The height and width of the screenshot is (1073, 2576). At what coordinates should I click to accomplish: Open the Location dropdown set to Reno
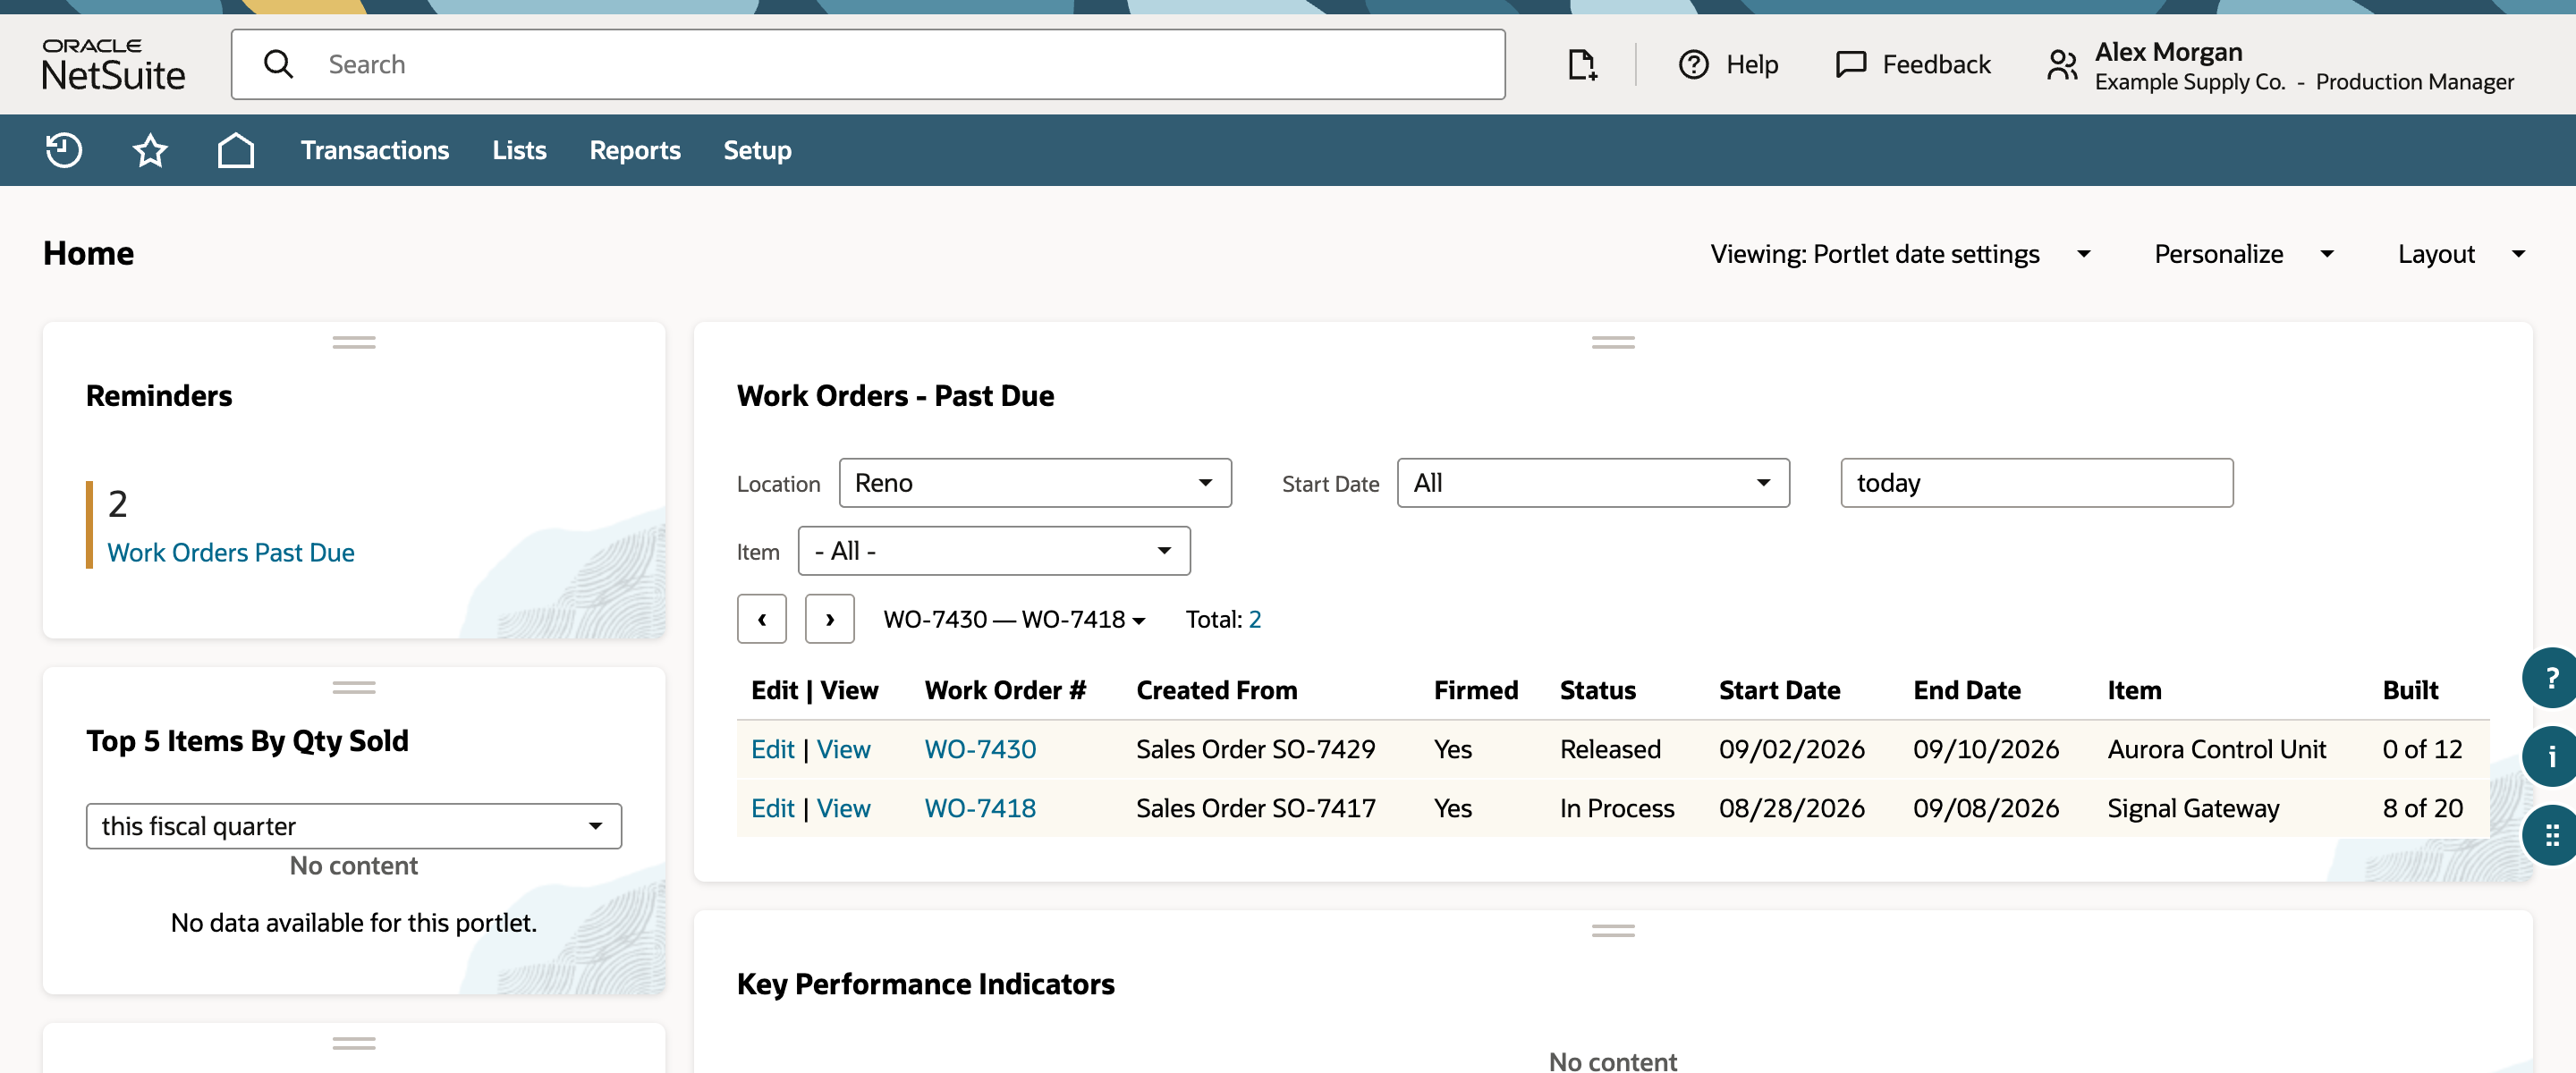(1035, 483)
